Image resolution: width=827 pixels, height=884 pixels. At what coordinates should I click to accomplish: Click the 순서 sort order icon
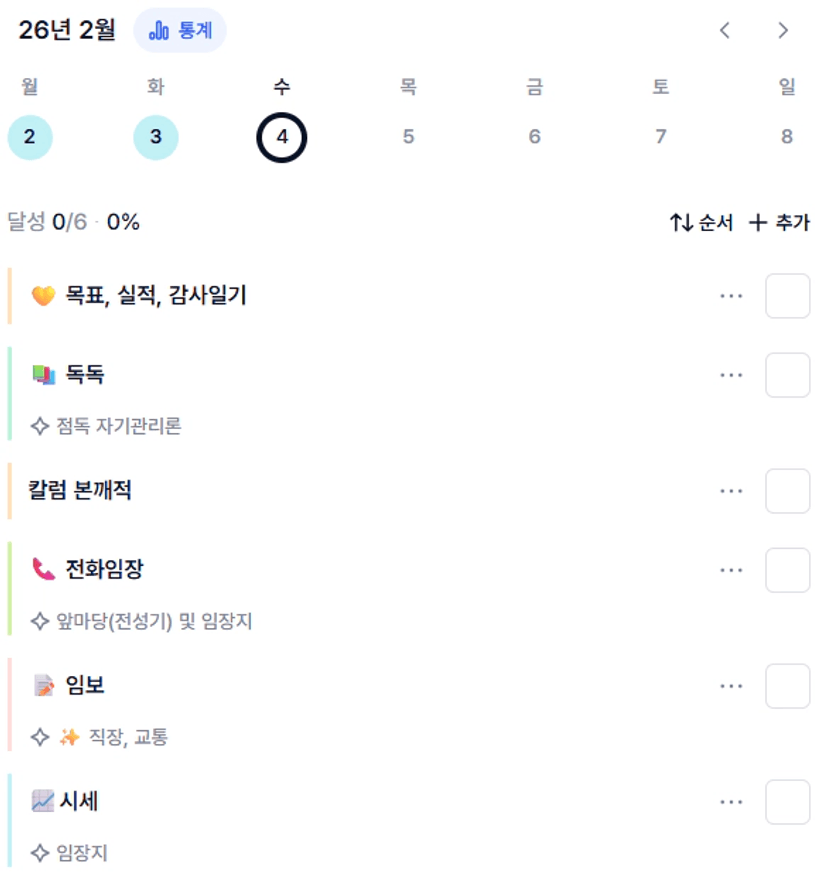pos(682,223)
